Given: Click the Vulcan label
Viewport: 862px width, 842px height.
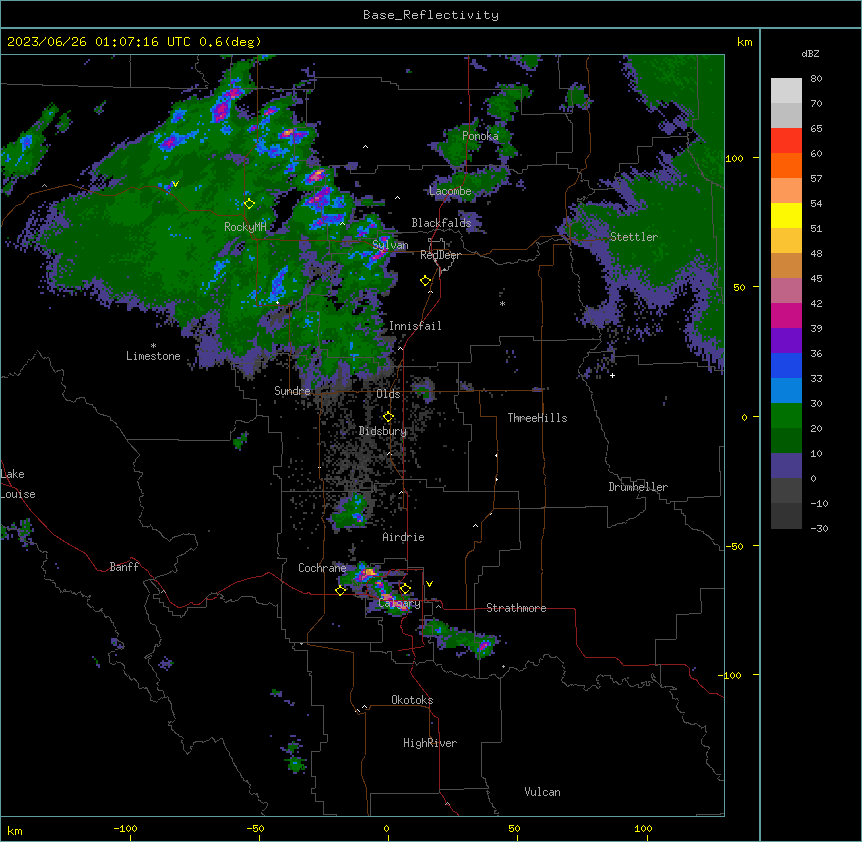Looking at the screenshot, I should point(543,792).
